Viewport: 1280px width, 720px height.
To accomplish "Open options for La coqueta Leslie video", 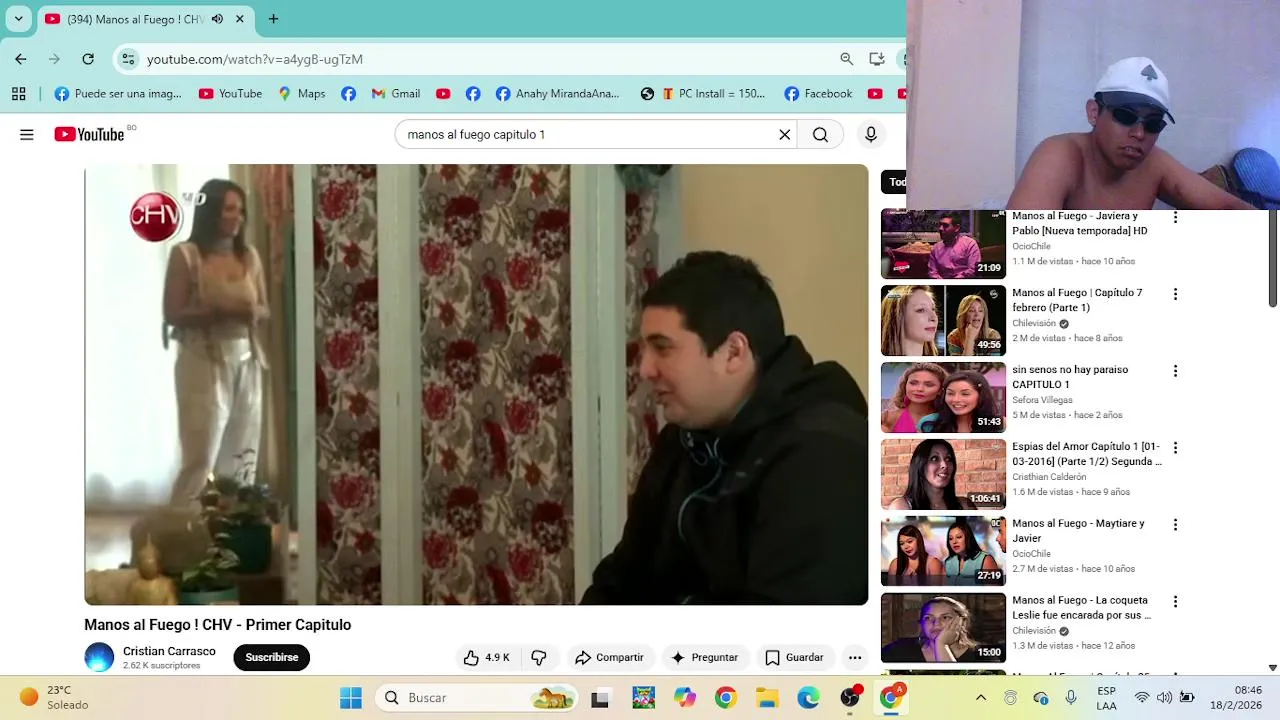I will tap(1176, 602).
